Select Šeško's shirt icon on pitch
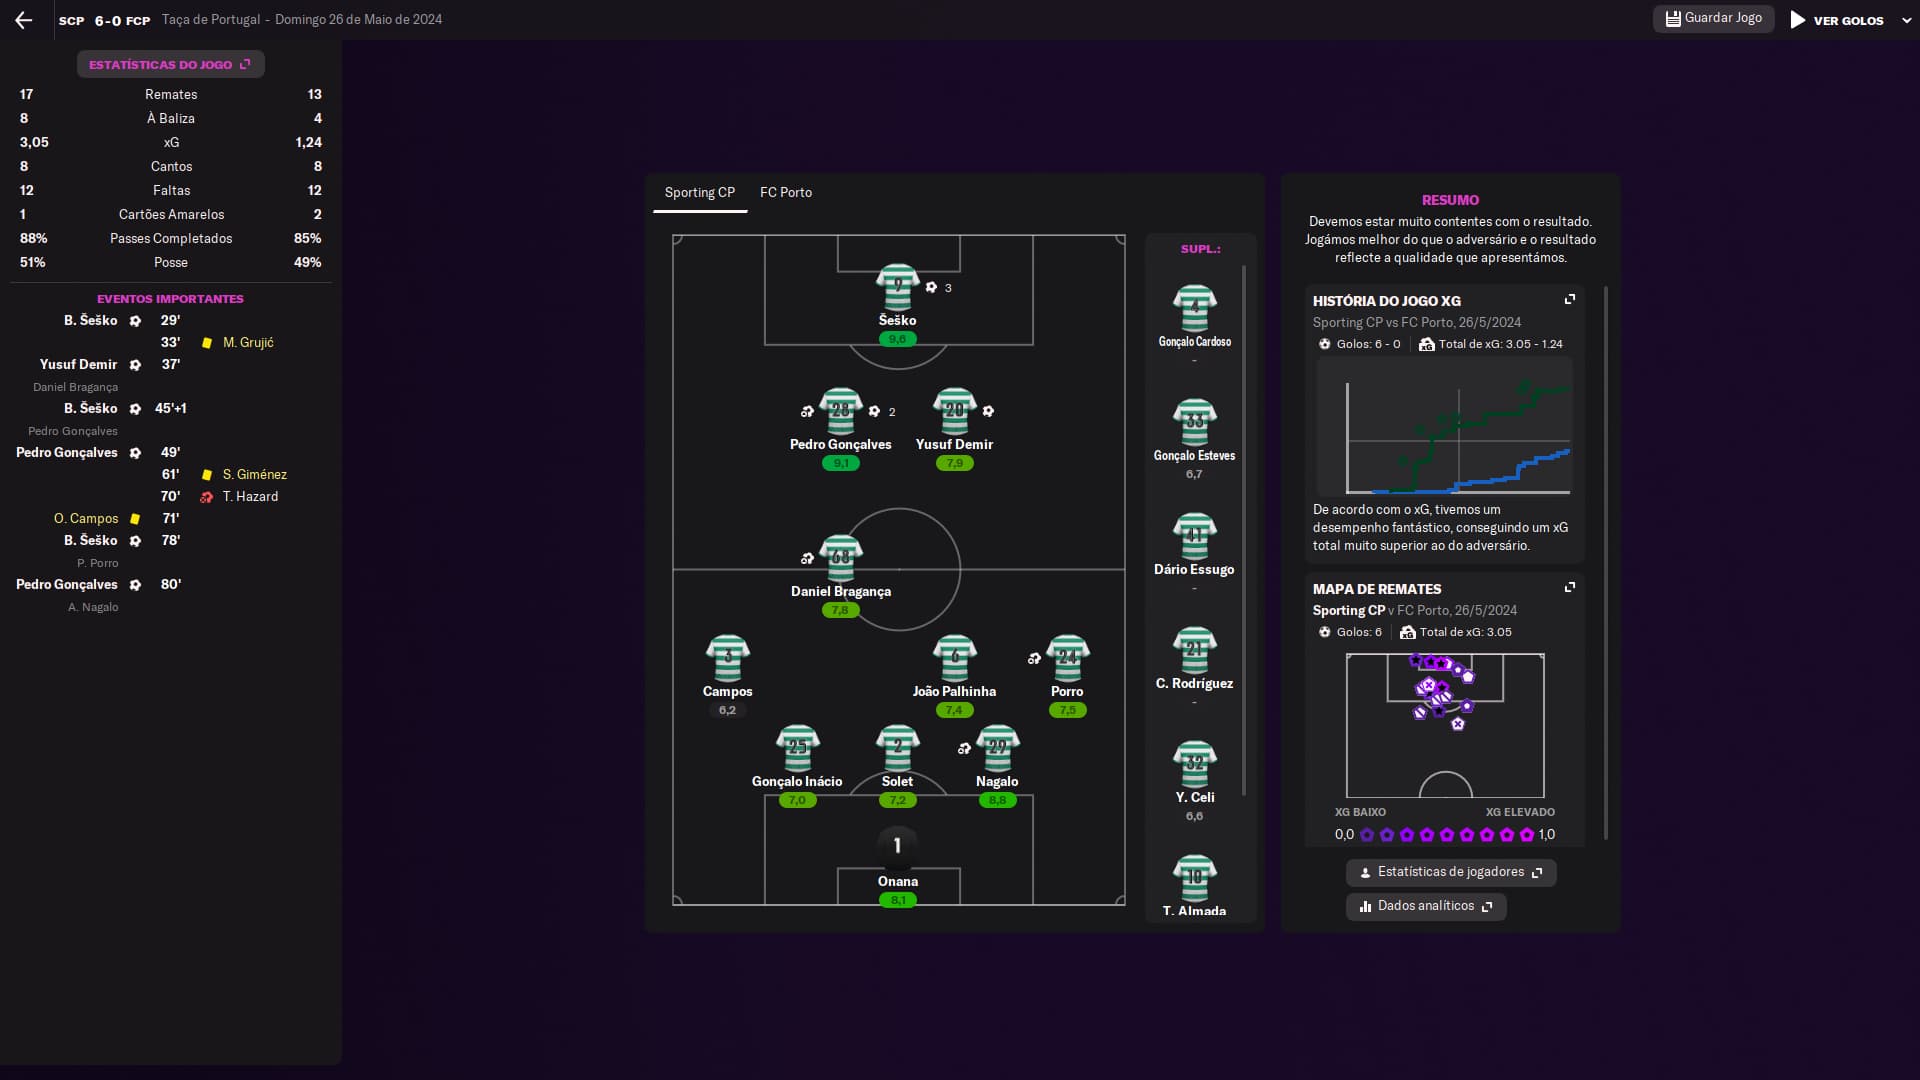The image size is (1920, 1080). tap(897, 287)
